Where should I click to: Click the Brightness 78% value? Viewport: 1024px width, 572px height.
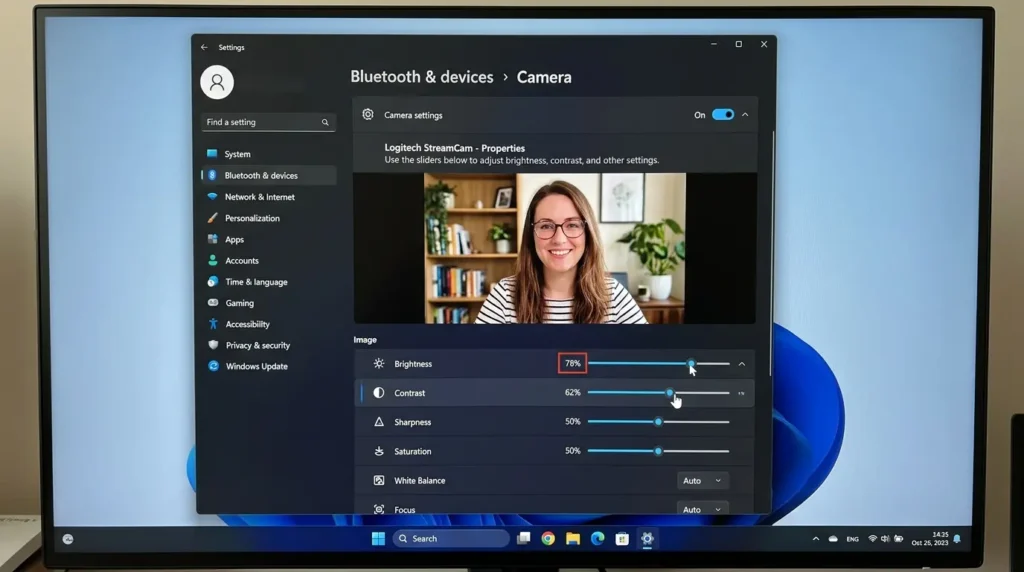[x=573, y=364]
